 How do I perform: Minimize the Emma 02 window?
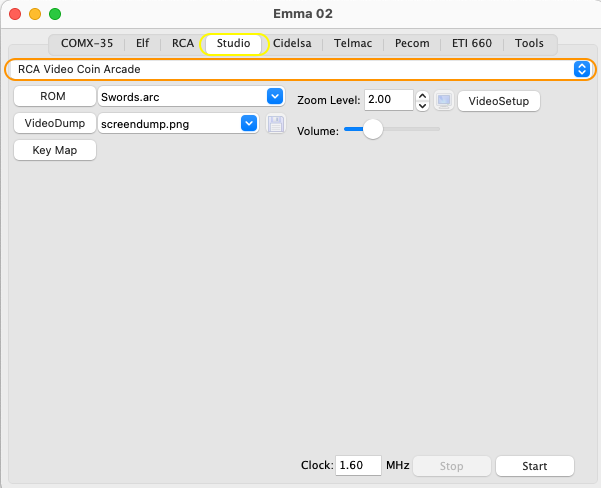(x=35, y=14)
